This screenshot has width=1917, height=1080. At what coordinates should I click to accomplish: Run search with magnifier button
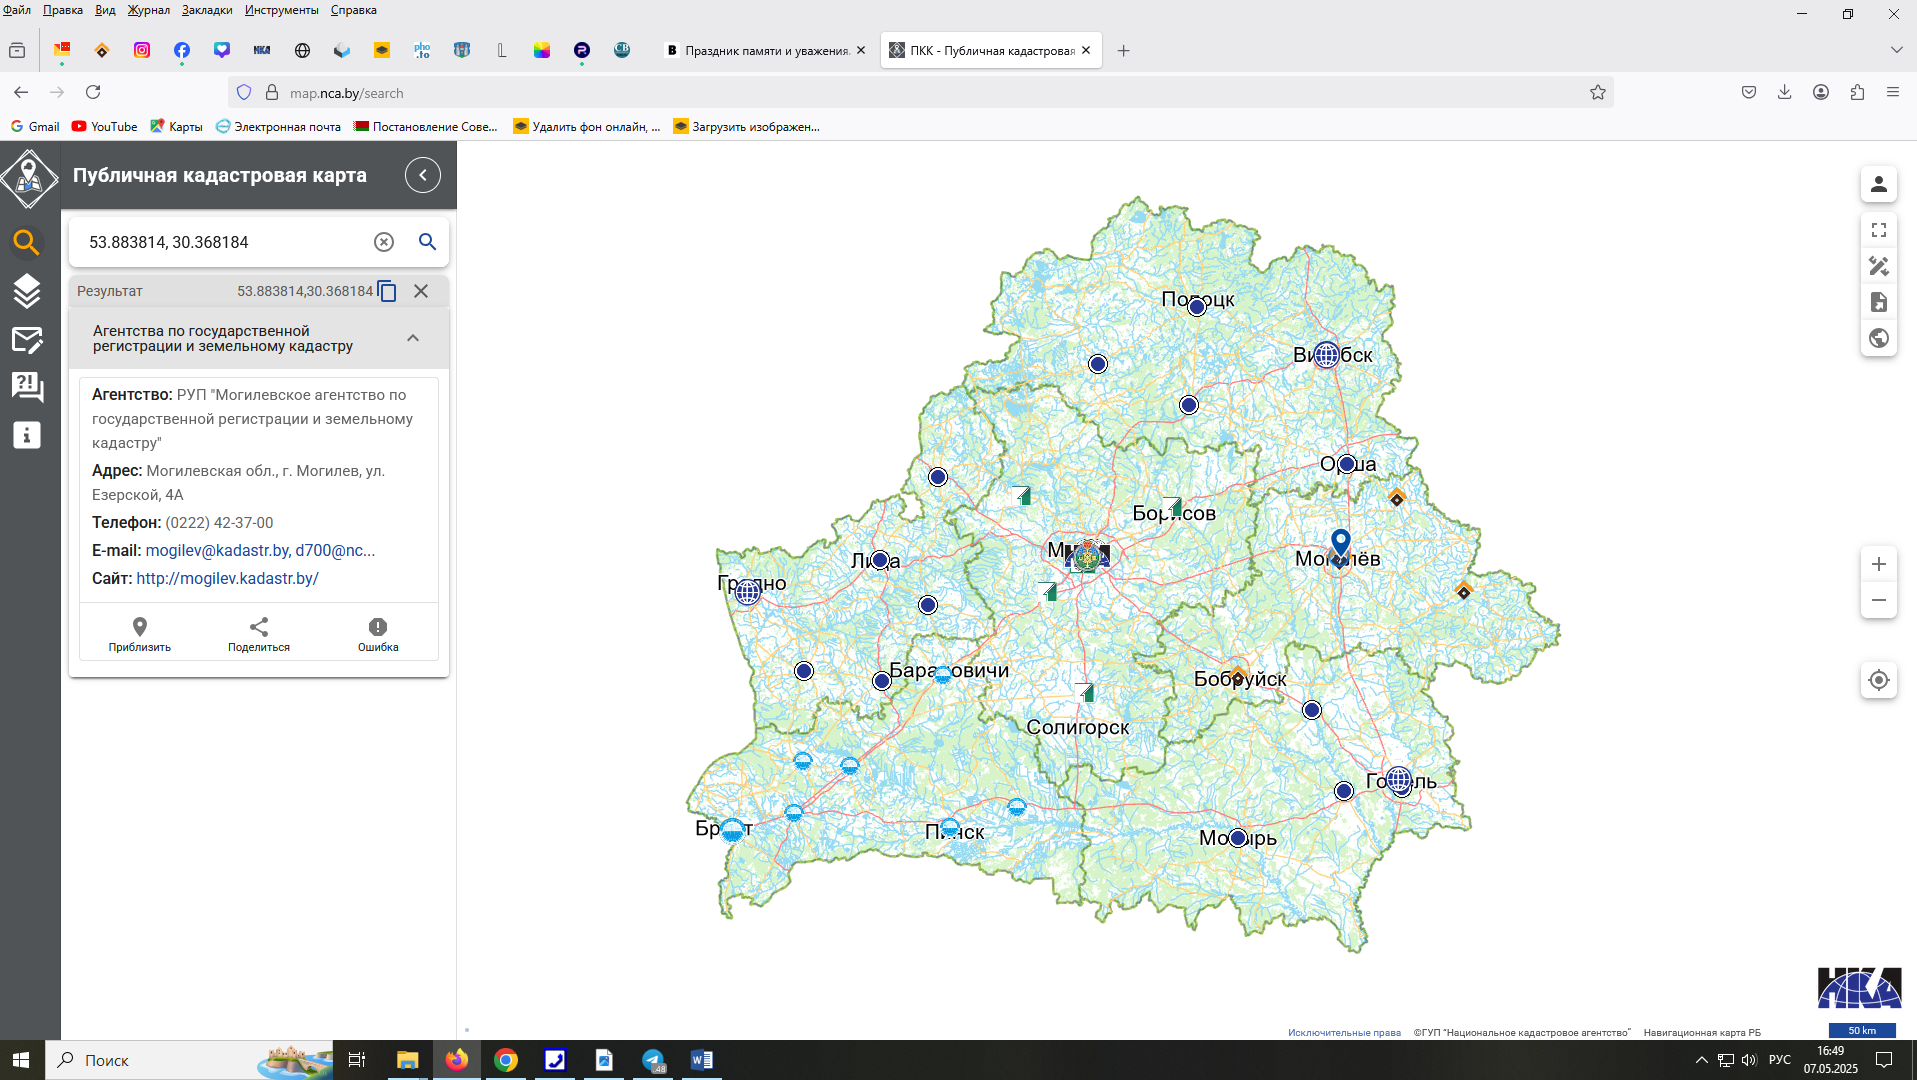tap(427, 242)
